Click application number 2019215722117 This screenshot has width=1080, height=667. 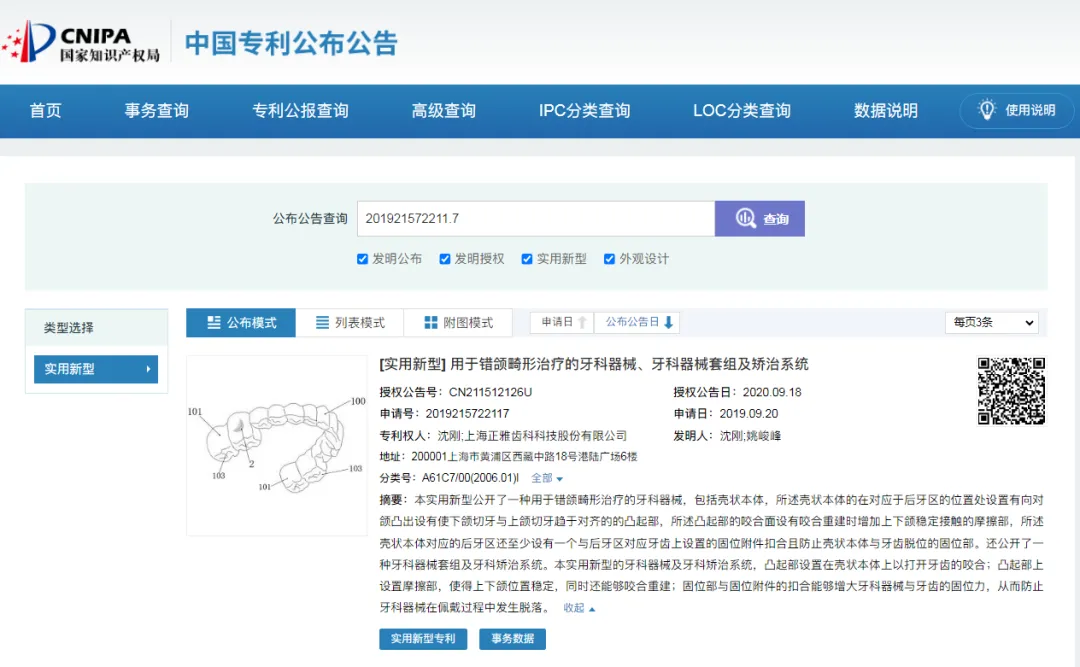tap(467, 413)
